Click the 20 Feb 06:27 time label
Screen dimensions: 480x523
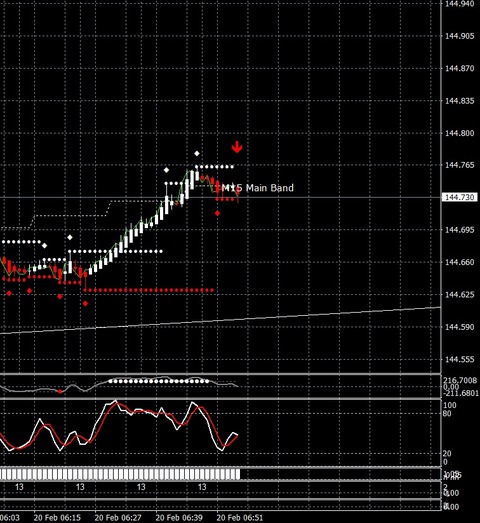118,518
